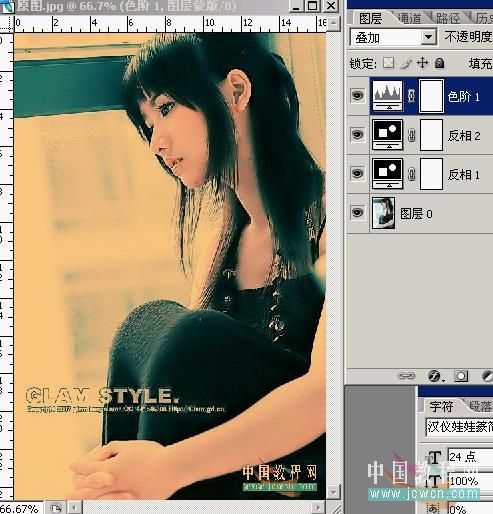The height and width of the screenshot is (514, 493).
Task: Select the 反相 2 layer name
Action: pyautogui.click(x=464, y=135)
